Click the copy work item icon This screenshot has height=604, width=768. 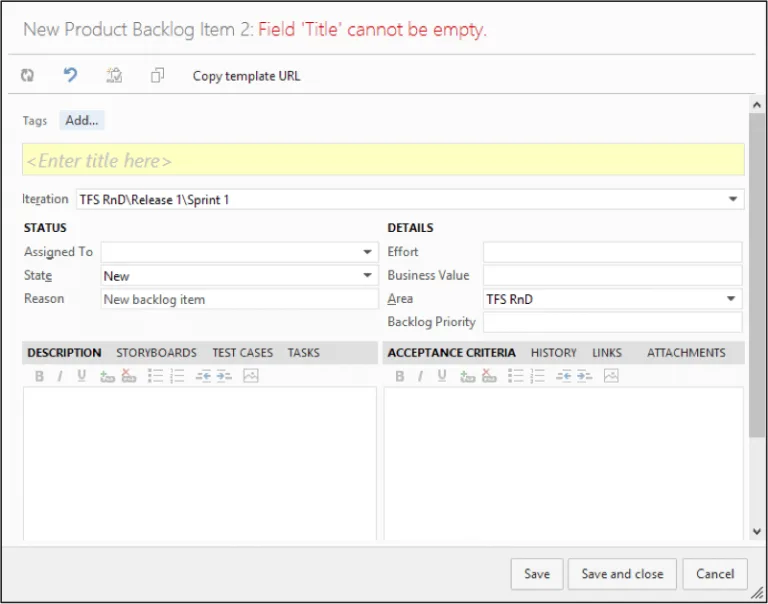pyautogui.click(x=157, y=75)
